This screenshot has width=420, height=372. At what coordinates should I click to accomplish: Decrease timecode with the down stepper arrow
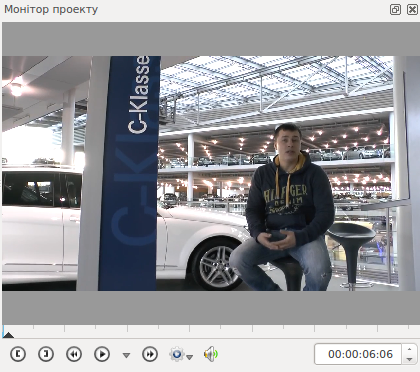410,359
